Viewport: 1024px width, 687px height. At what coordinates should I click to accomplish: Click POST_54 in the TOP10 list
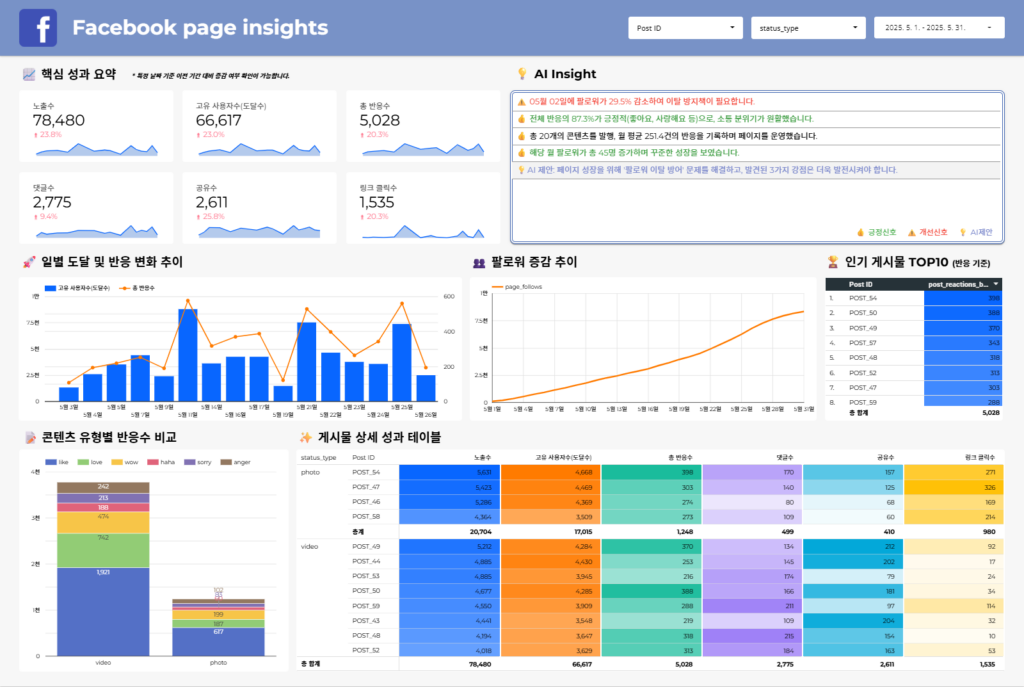862,298
